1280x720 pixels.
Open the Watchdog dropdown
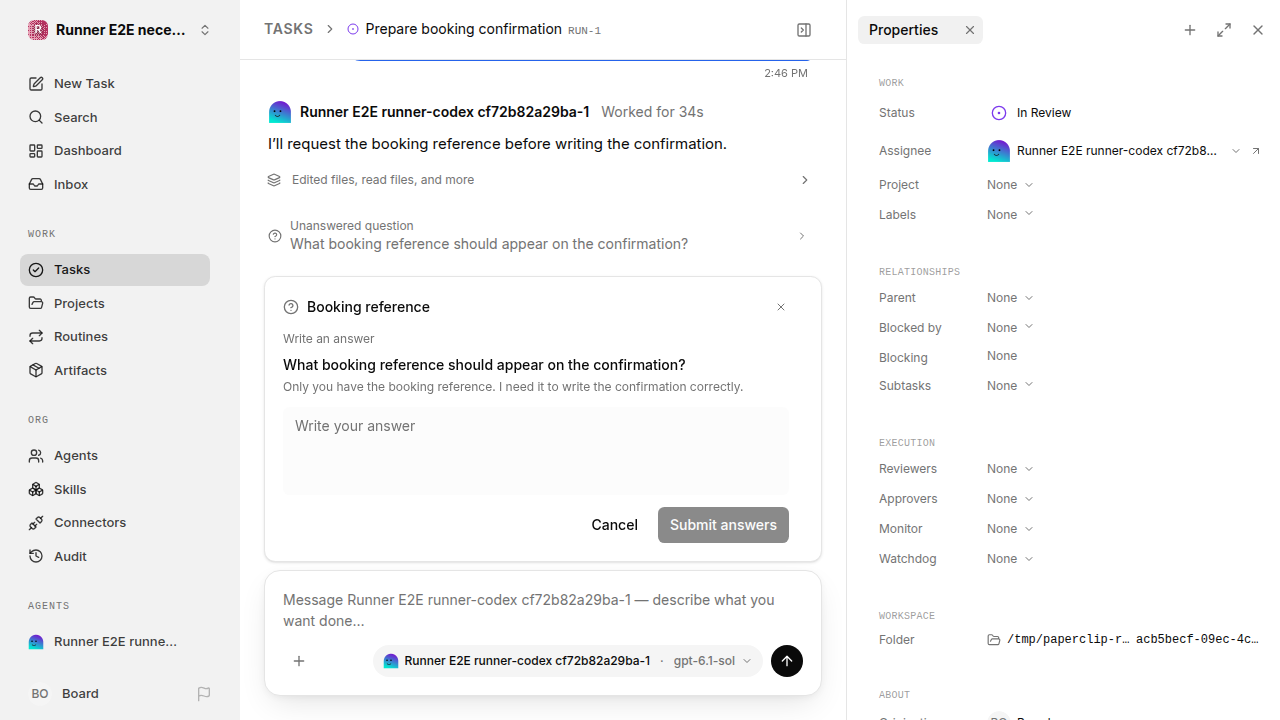pos(1010,559)
